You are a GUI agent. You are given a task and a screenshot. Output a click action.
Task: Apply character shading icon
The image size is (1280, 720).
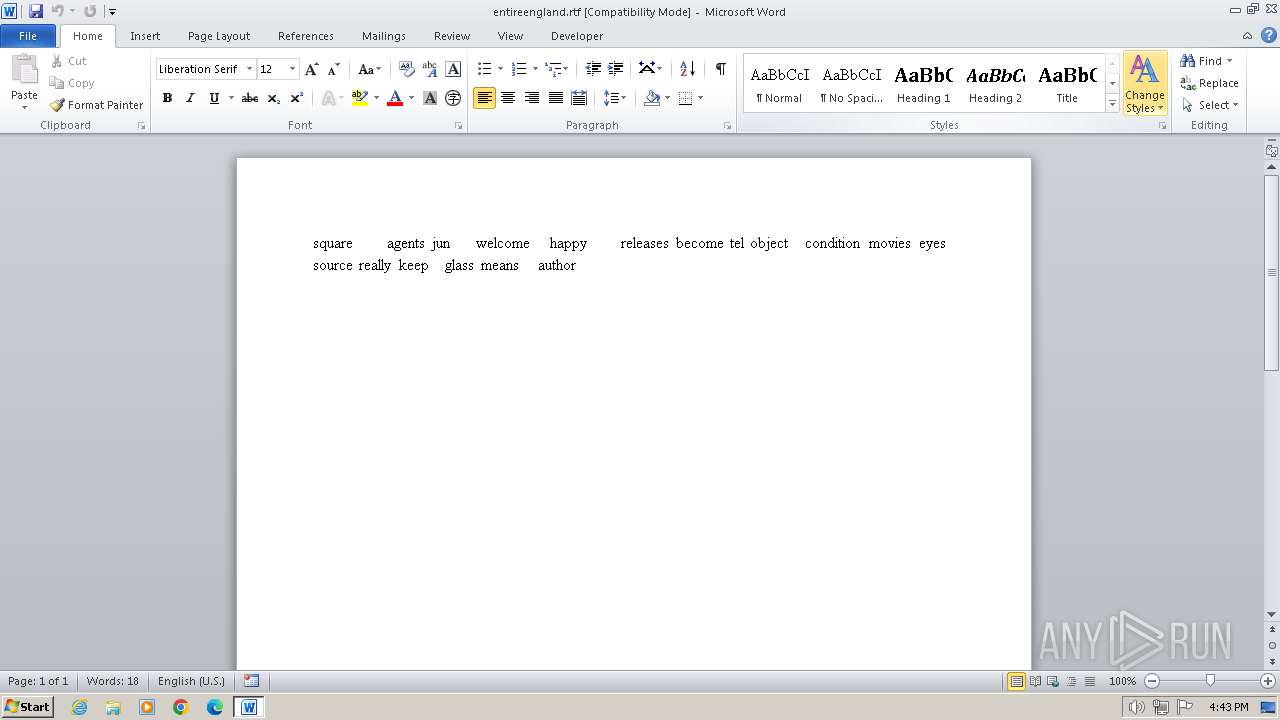click(x=430, y=98)
